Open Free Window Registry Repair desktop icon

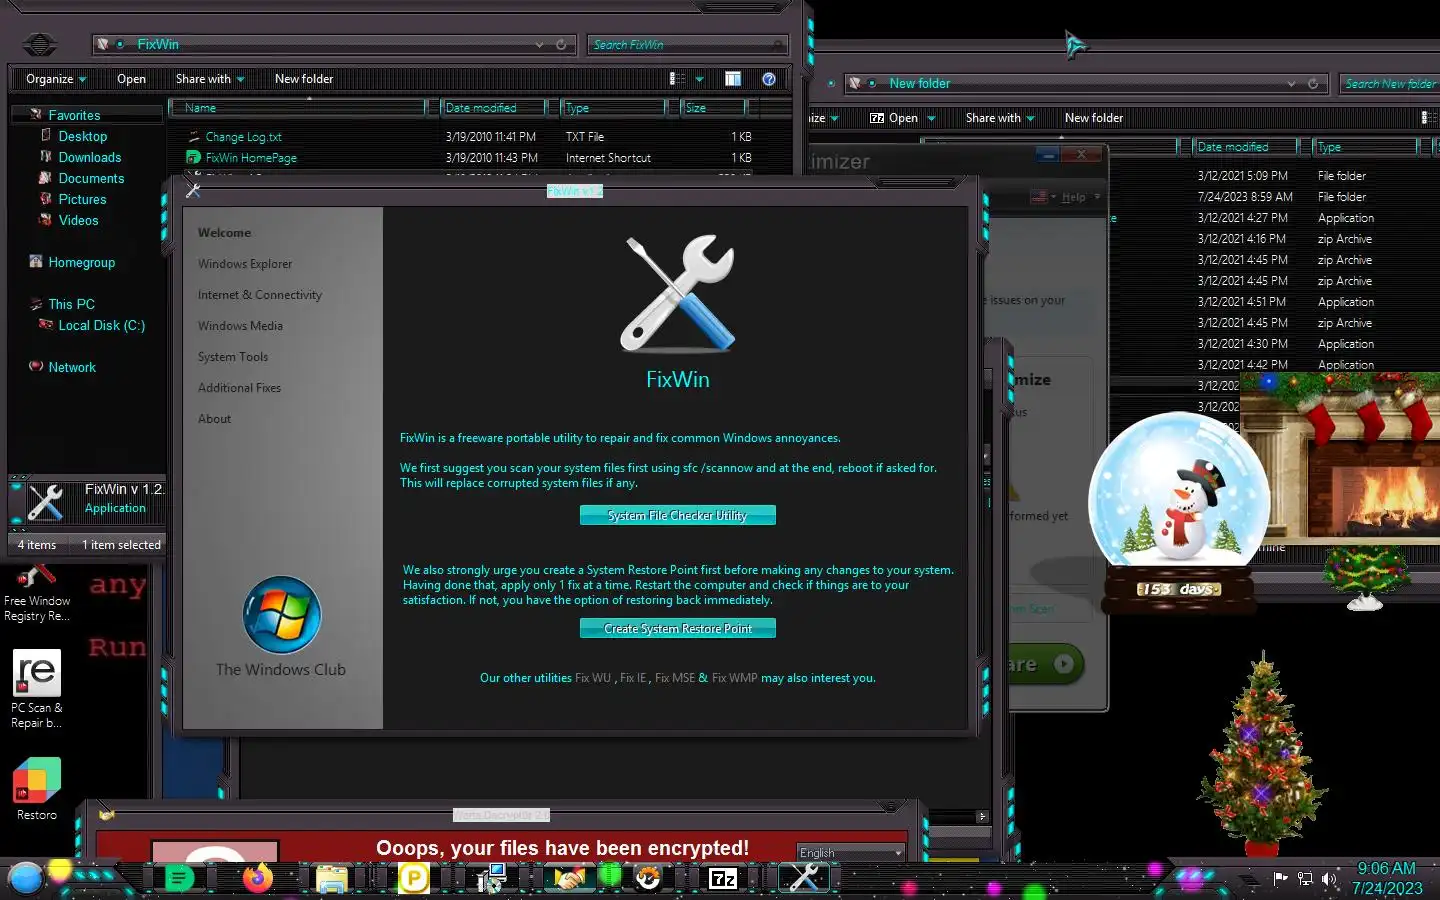37,594
